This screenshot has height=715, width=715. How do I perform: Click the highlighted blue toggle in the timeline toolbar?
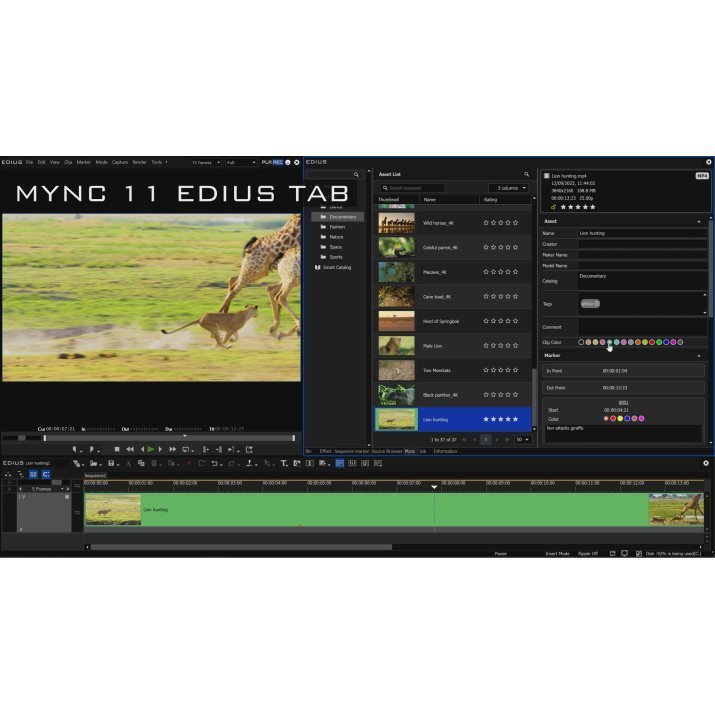(340, 463)
